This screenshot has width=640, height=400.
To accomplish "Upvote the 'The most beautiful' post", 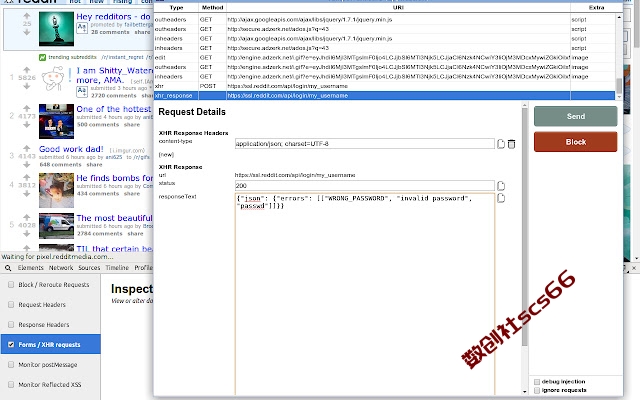I will pyautogui.click(x=27, y=217).
